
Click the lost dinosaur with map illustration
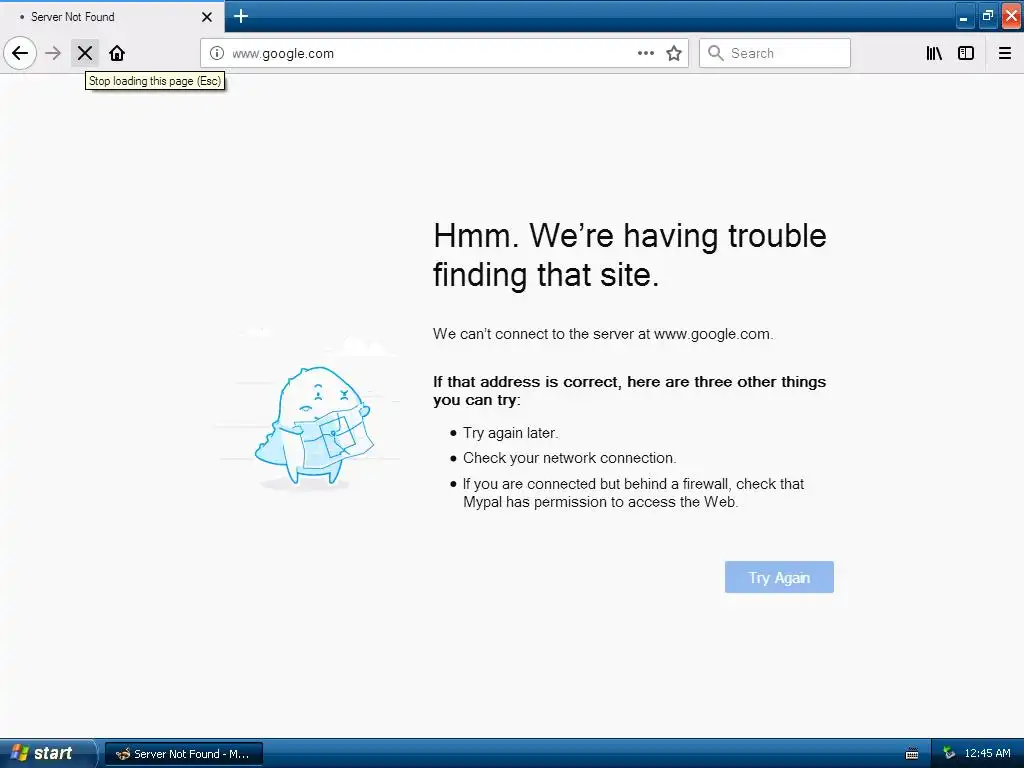314,426
